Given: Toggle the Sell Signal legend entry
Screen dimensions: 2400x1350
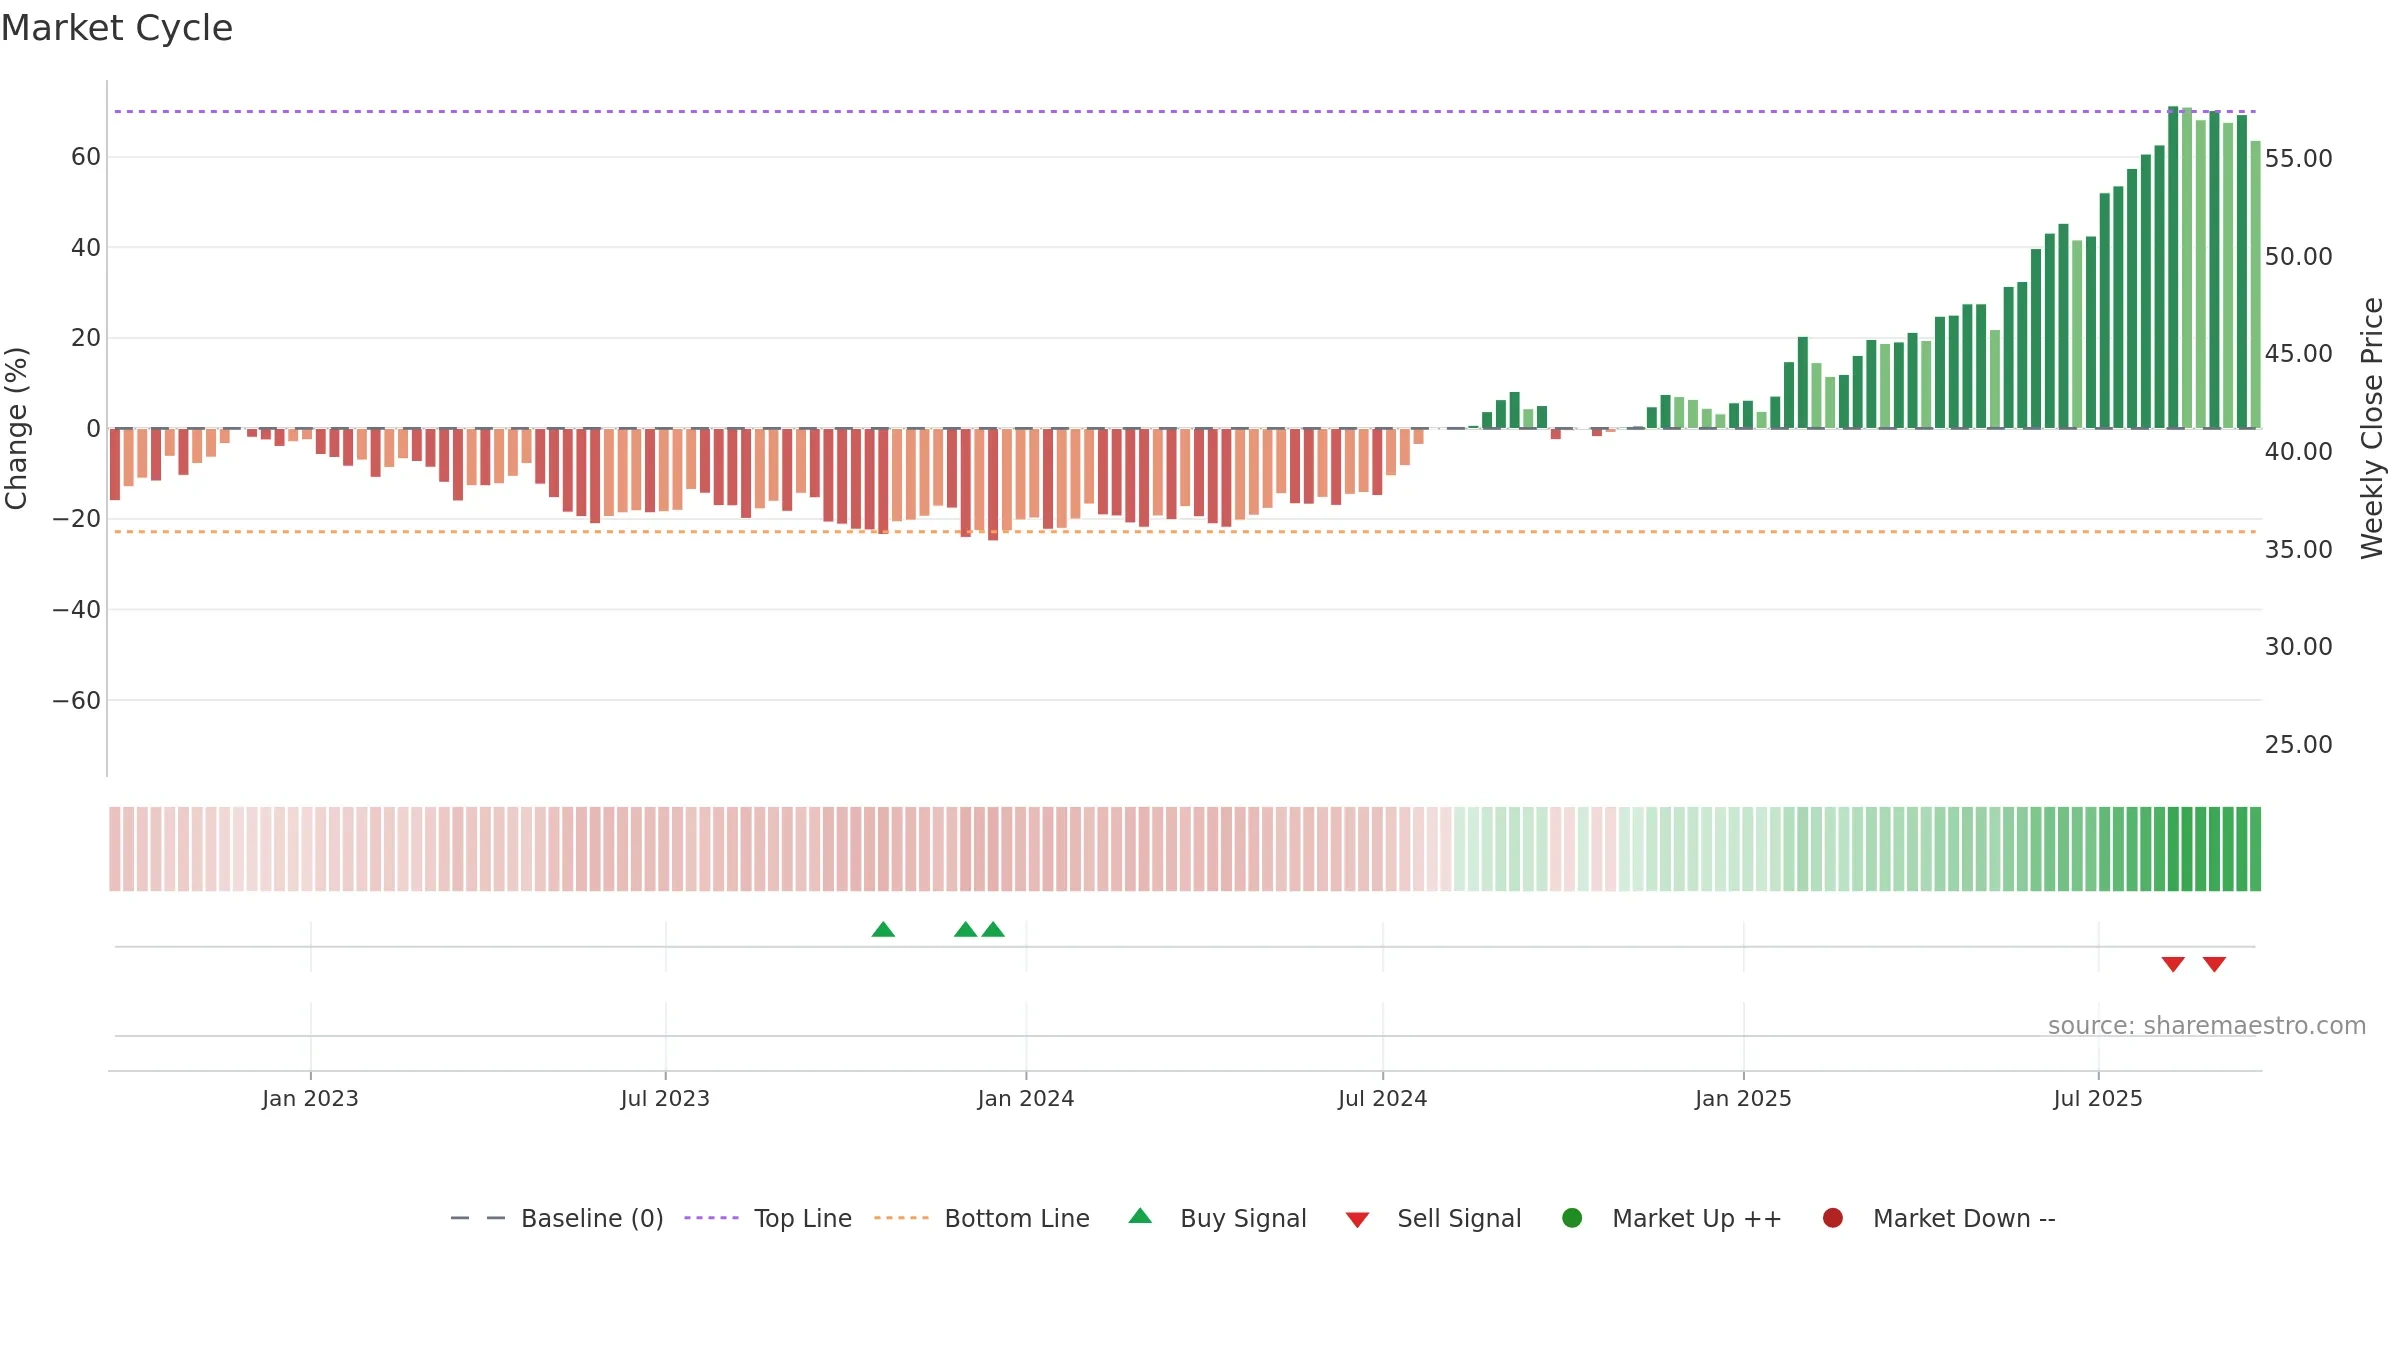Looking at the screenshot, I should 1433,1218.
